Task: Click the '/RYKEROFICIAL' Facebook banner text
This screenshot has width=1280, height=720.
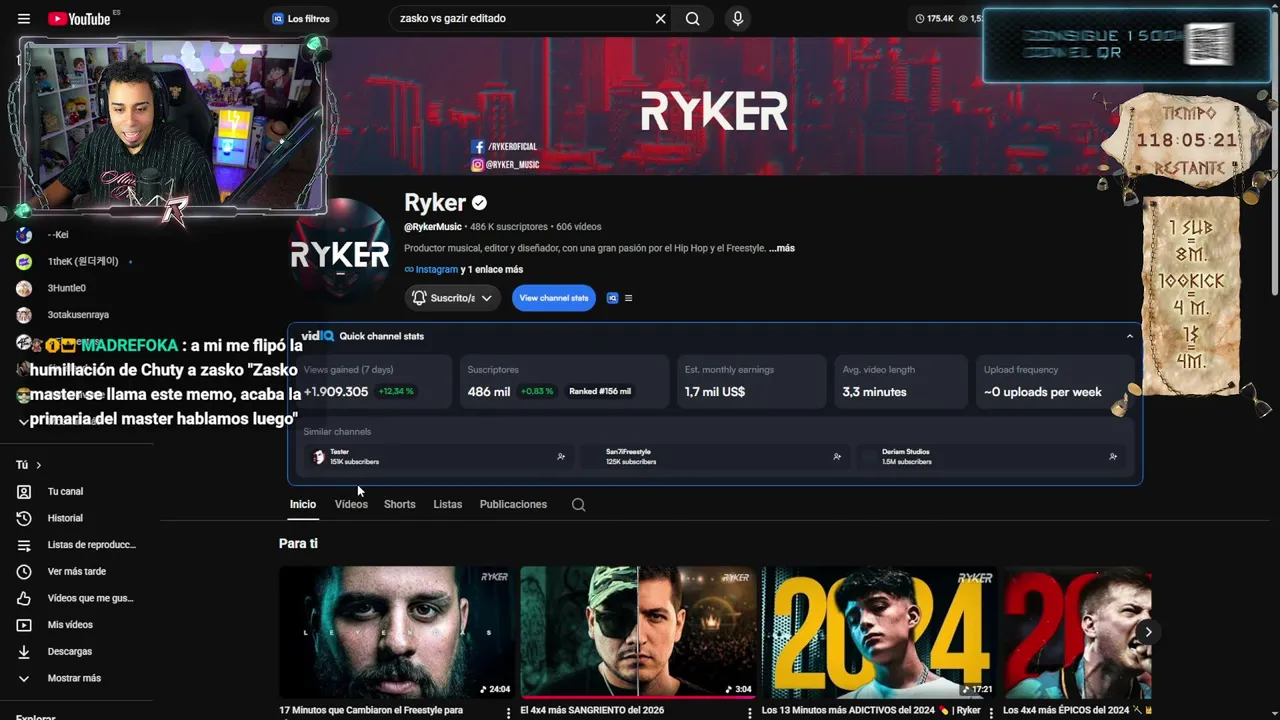Action: pos(512,147)
